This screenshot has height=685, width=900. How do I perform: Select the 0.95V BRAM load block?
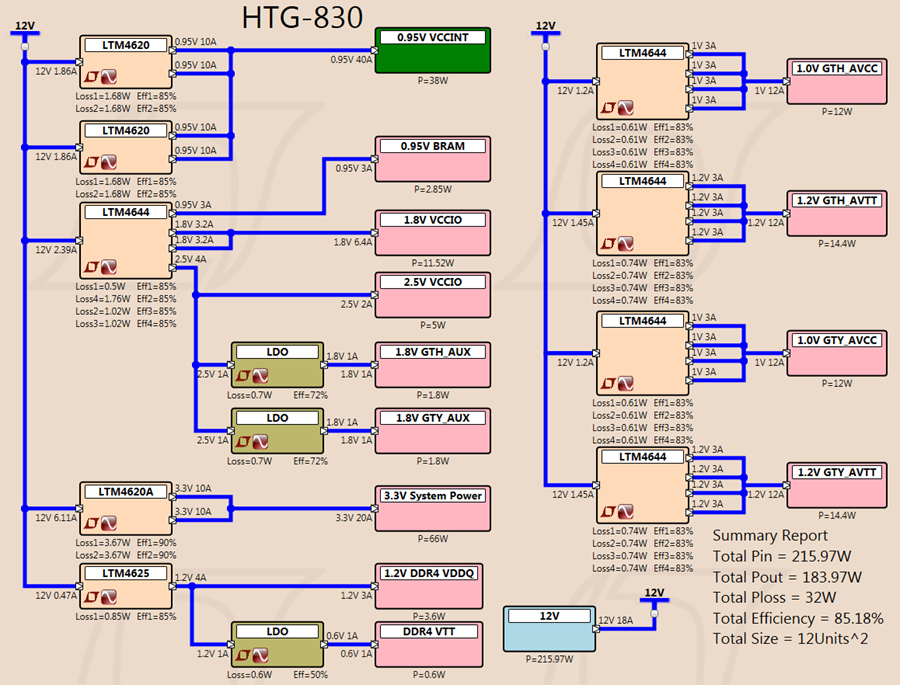click(433, 159)
